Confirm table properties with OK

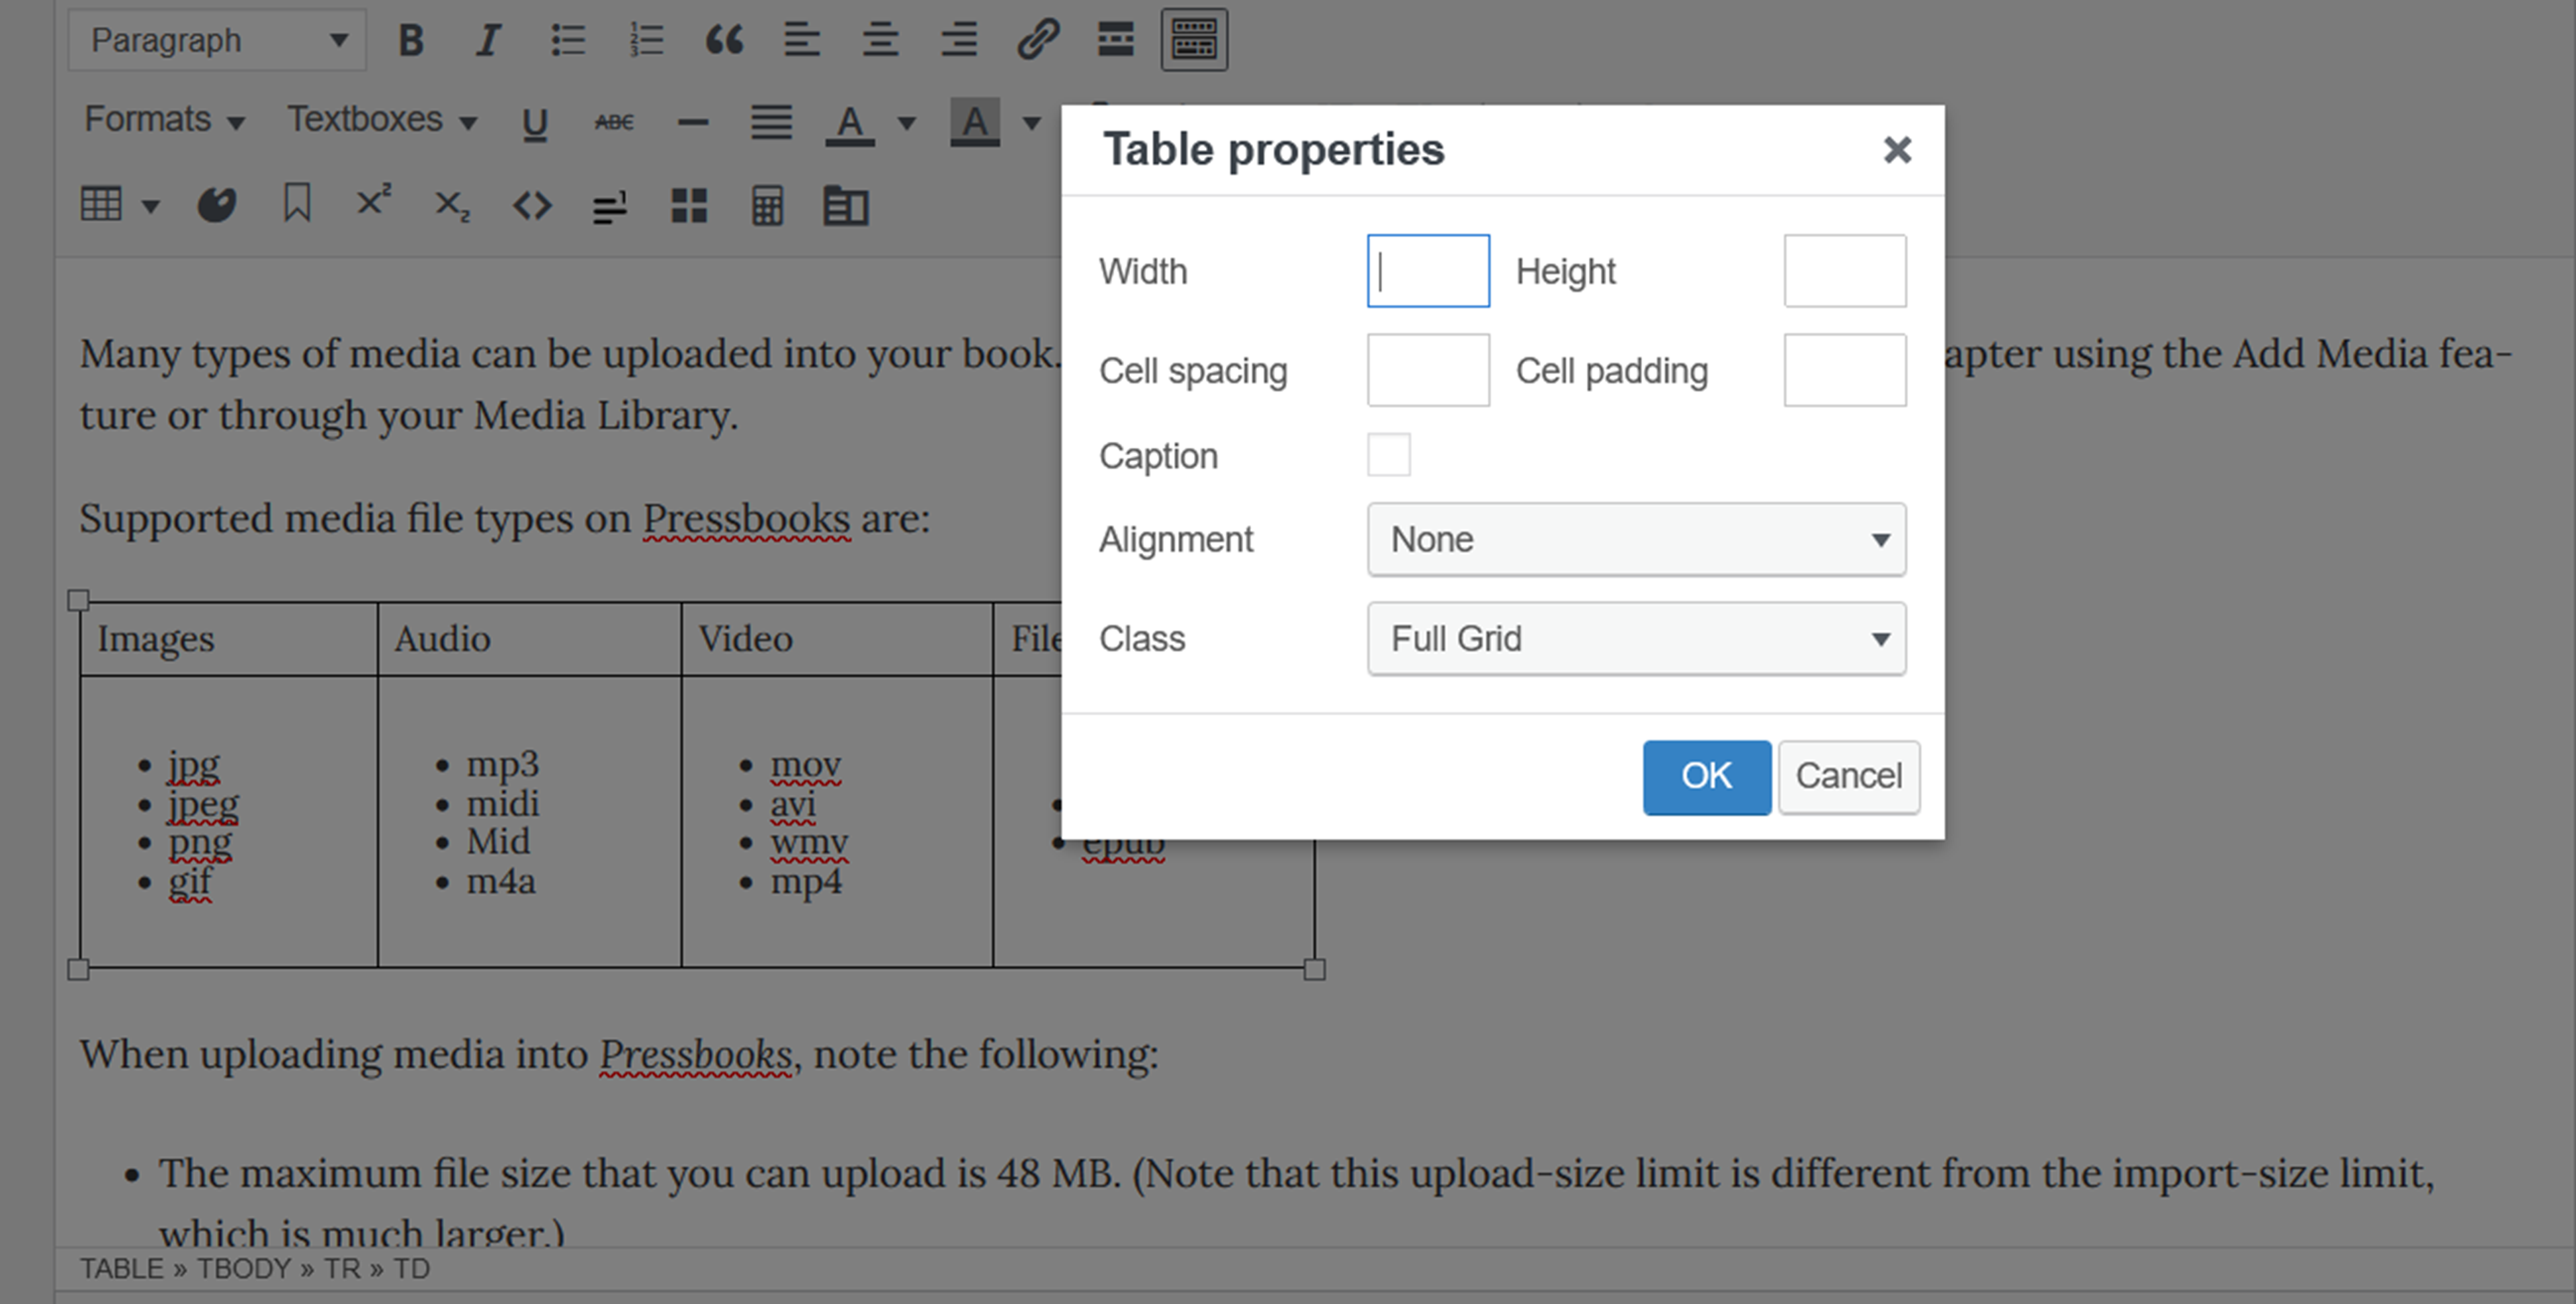tap(1706, 777)
